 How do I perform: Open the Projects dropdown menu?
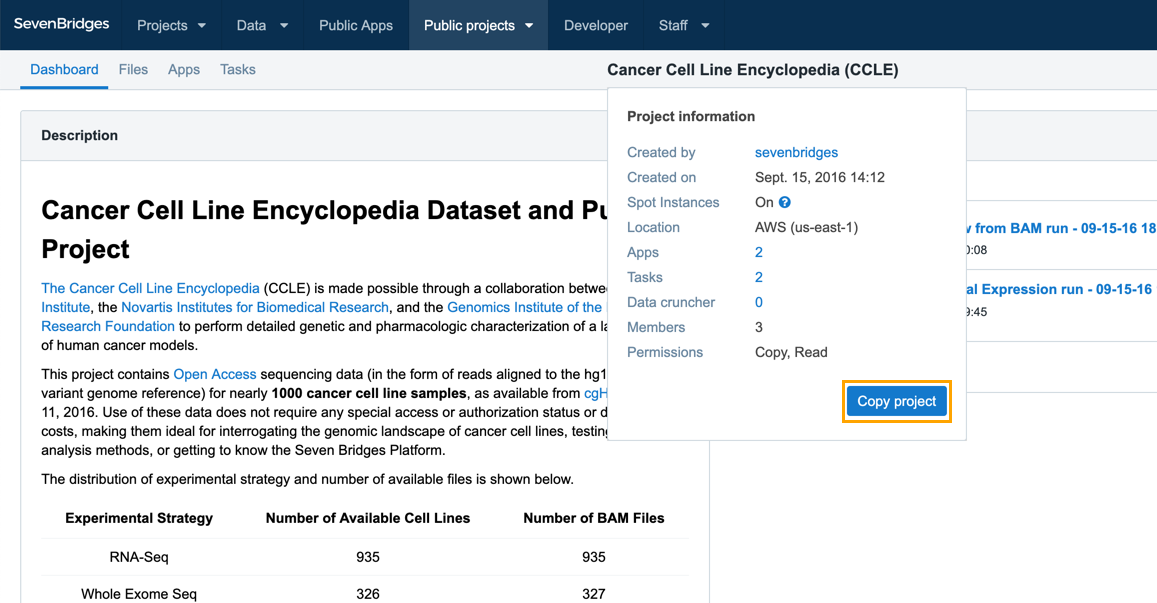171,25
